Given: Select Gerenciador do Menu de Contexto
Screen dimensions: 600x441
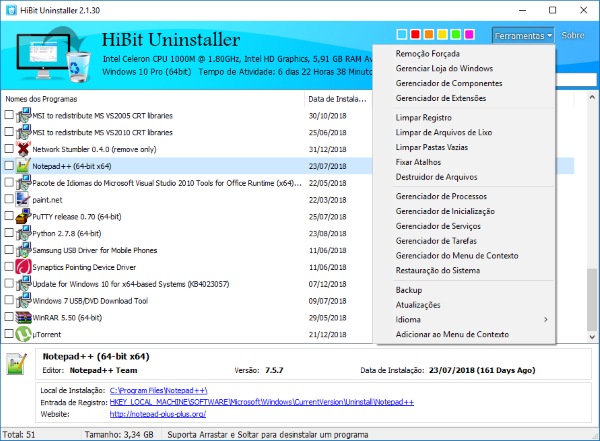Looking at the screenshot, I should click(x=457, y=255).
